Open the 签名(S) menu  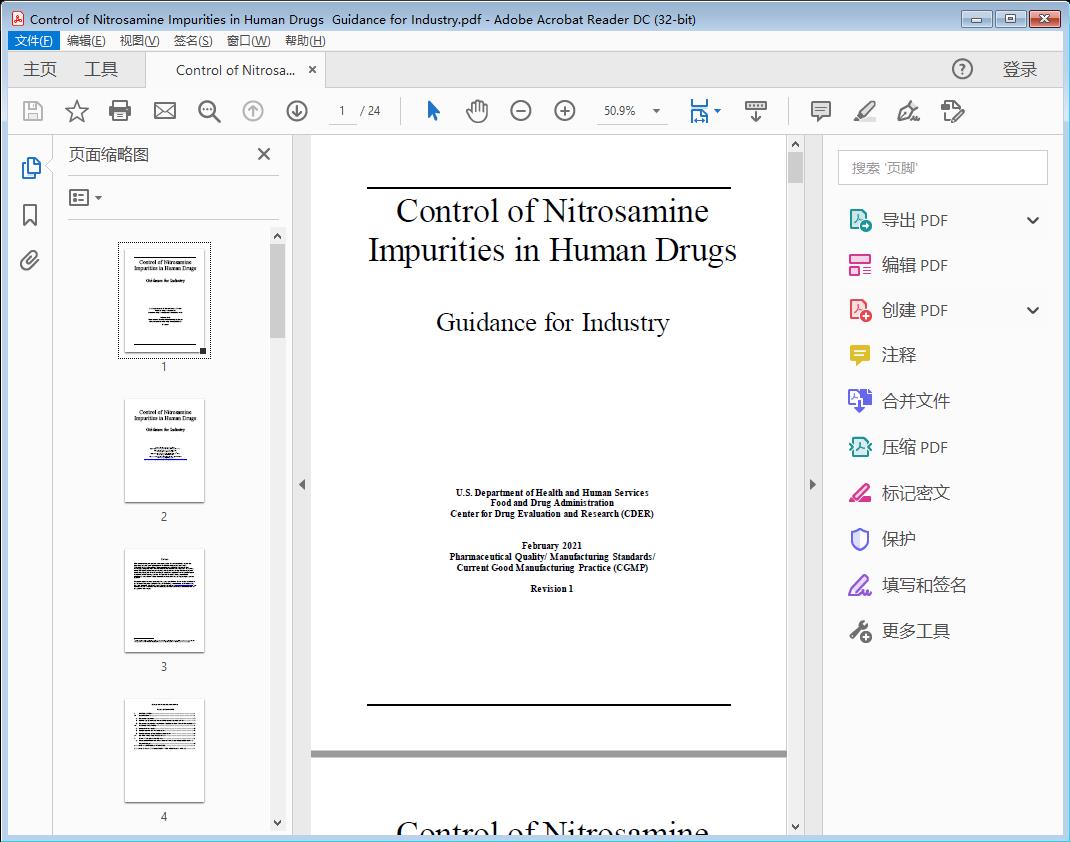[192, 41]
